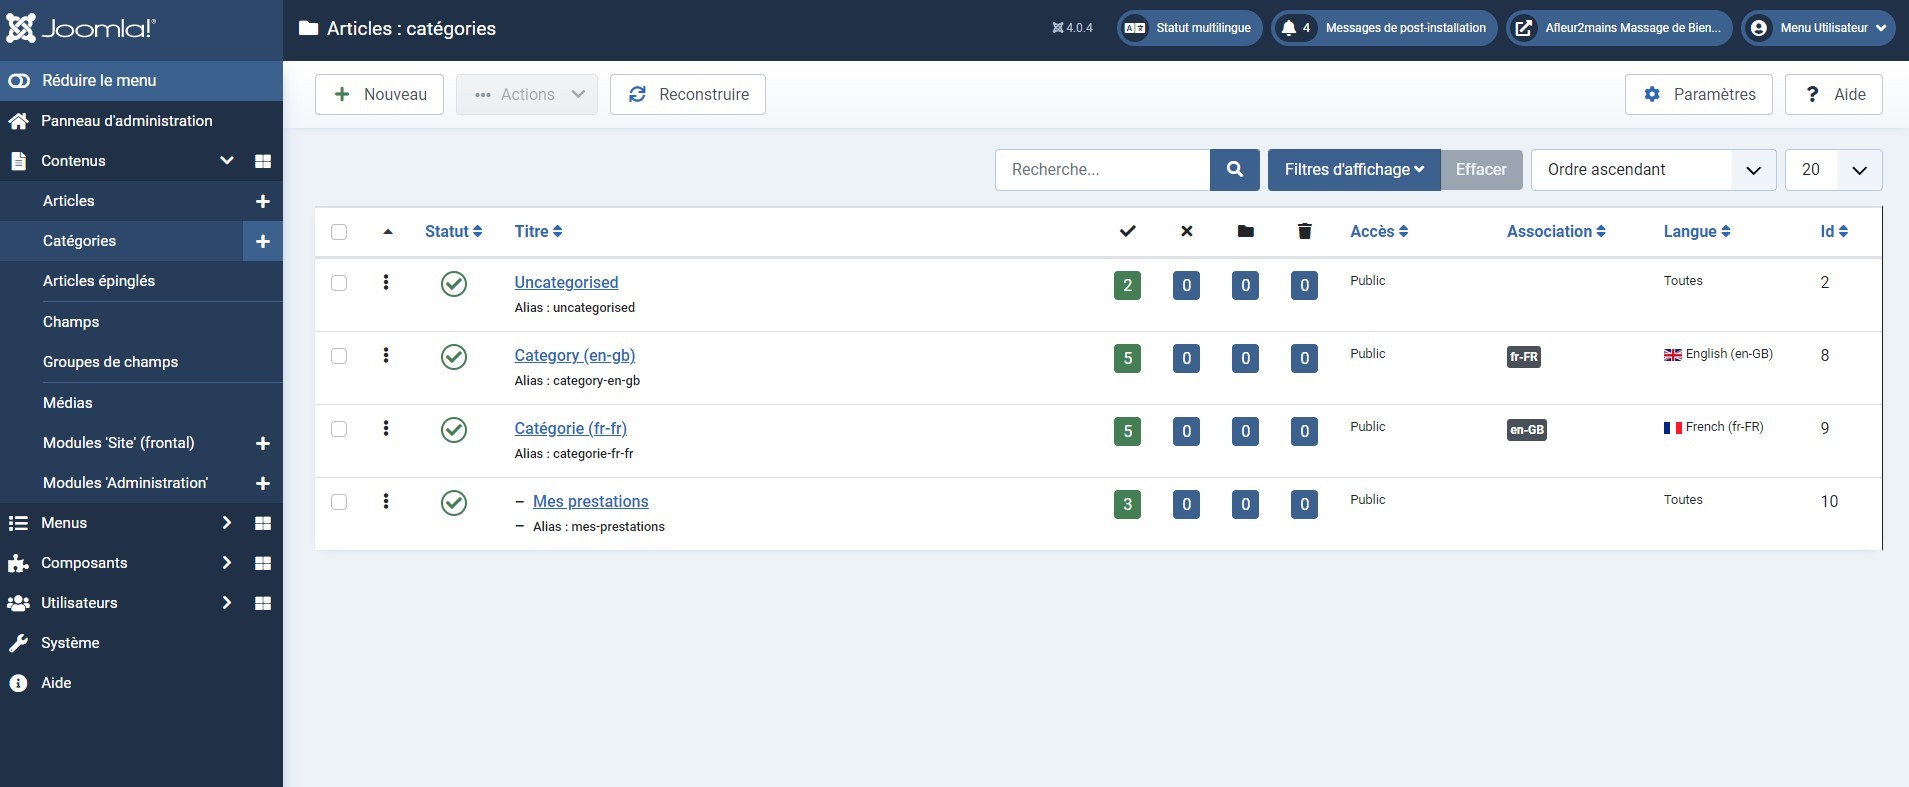
Task: Expand the Menus sidebar section
Action: coord(227,523)
